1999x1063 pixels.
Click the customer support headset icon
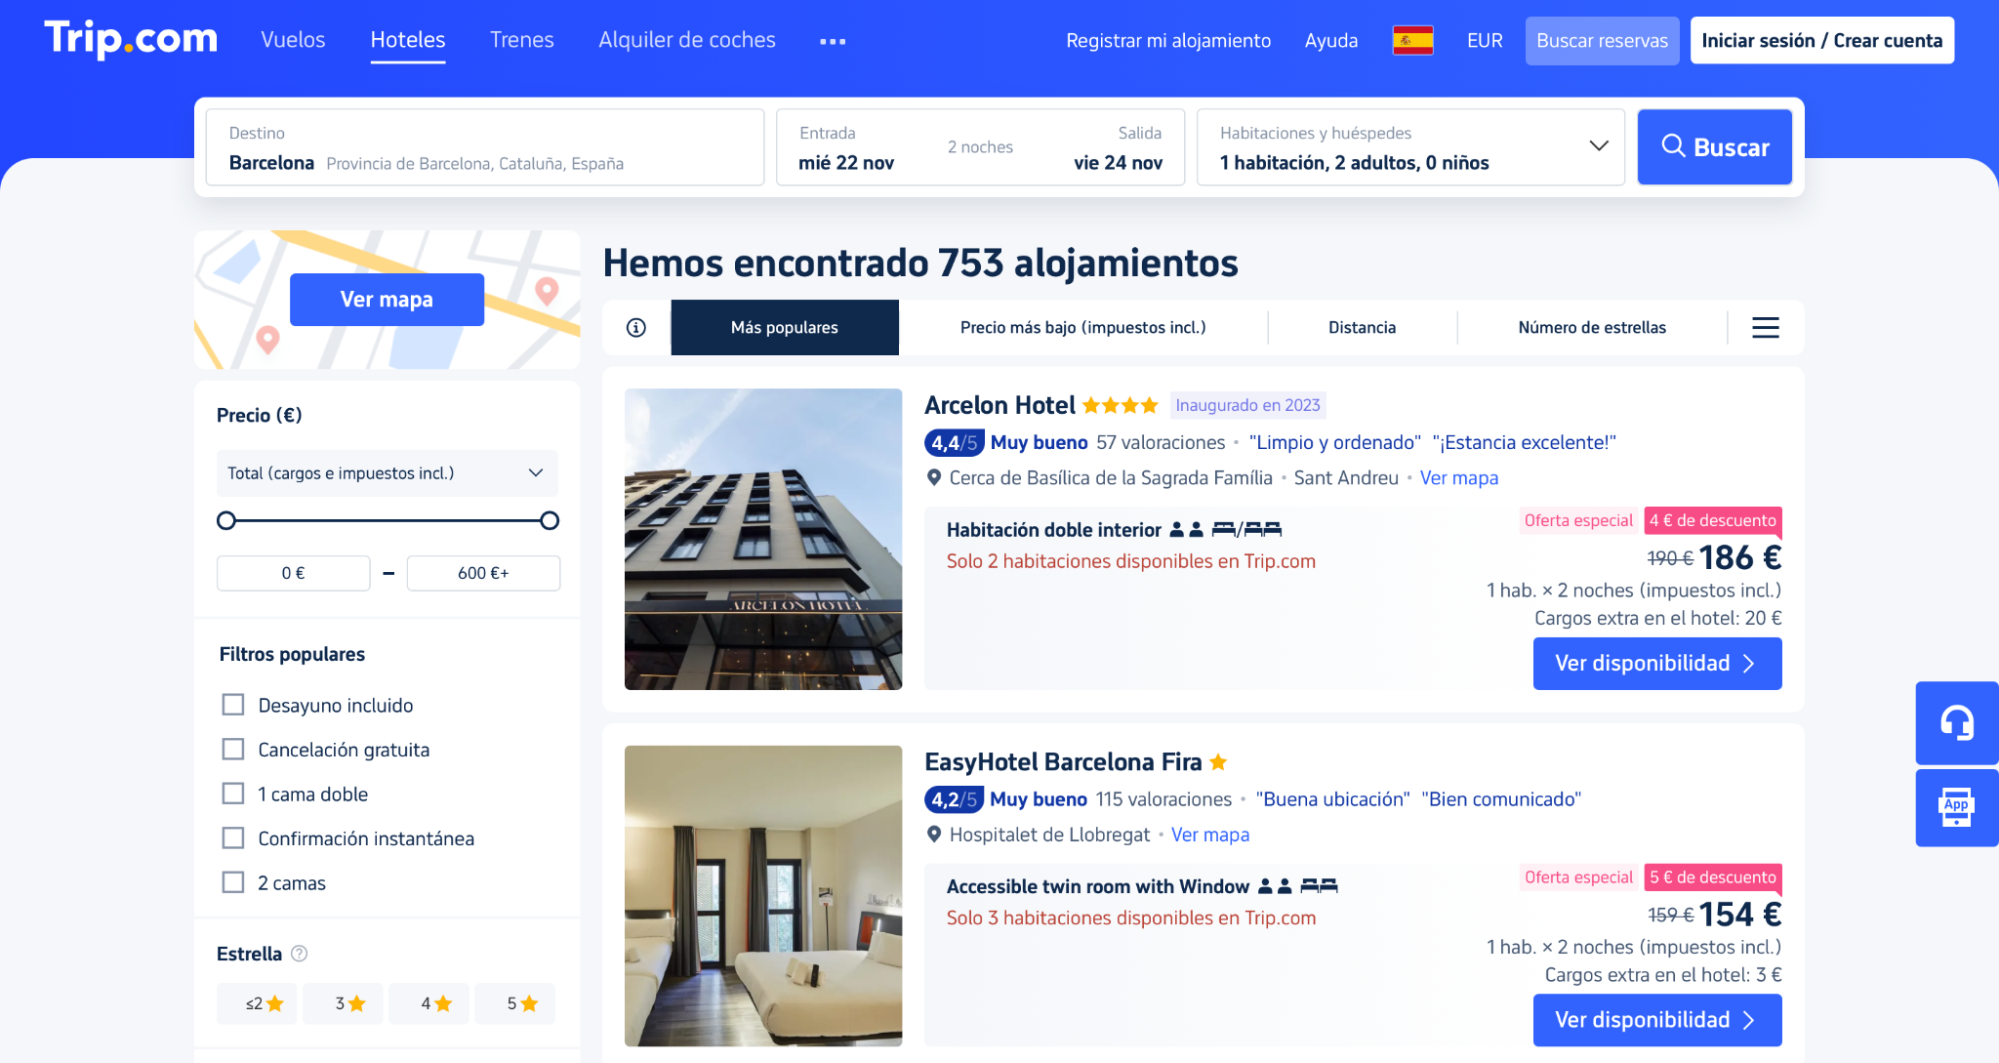pyautogui.click(x=1956, y=722)
